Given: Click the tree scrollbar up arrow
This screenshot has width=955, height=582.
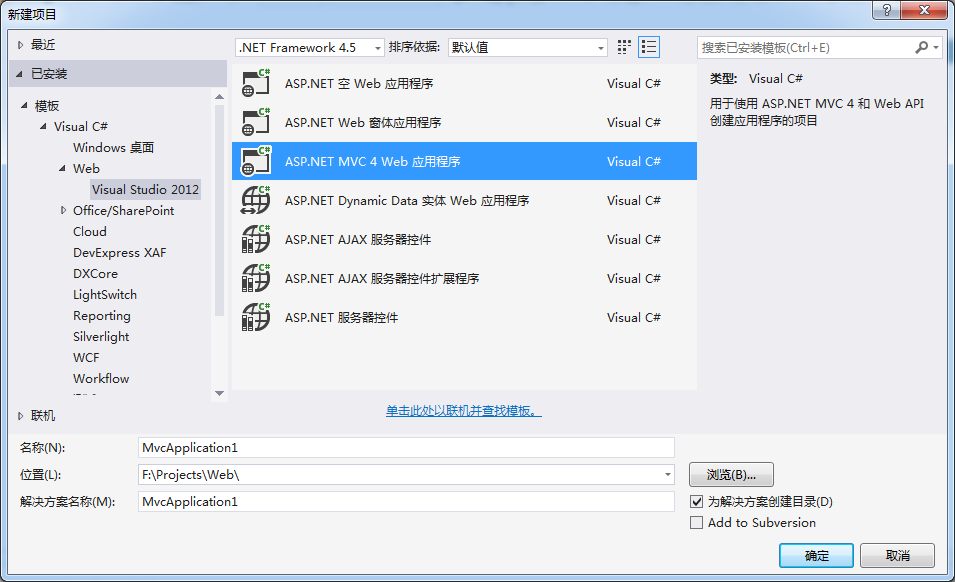Looking at the screenshot, I should click(219, 97).
